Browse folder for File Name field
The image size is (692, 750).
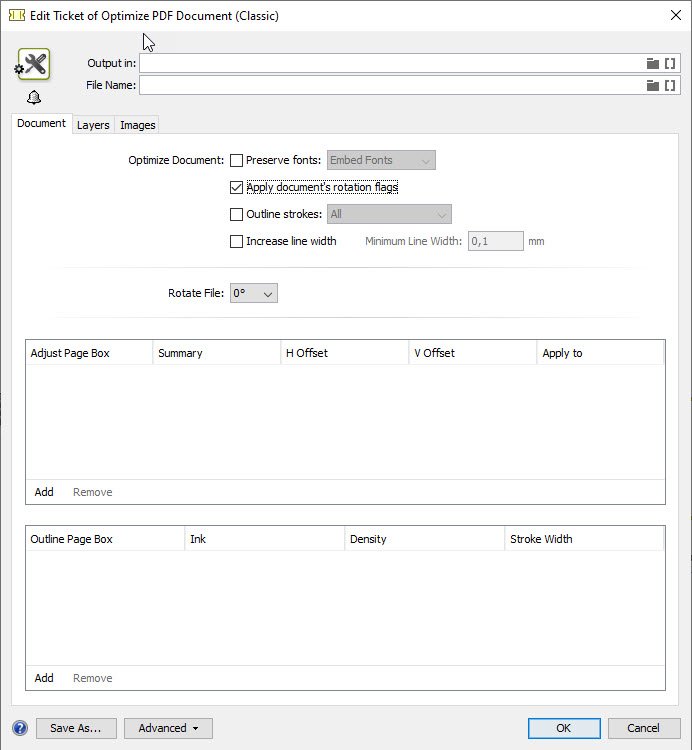click(652, 85)
